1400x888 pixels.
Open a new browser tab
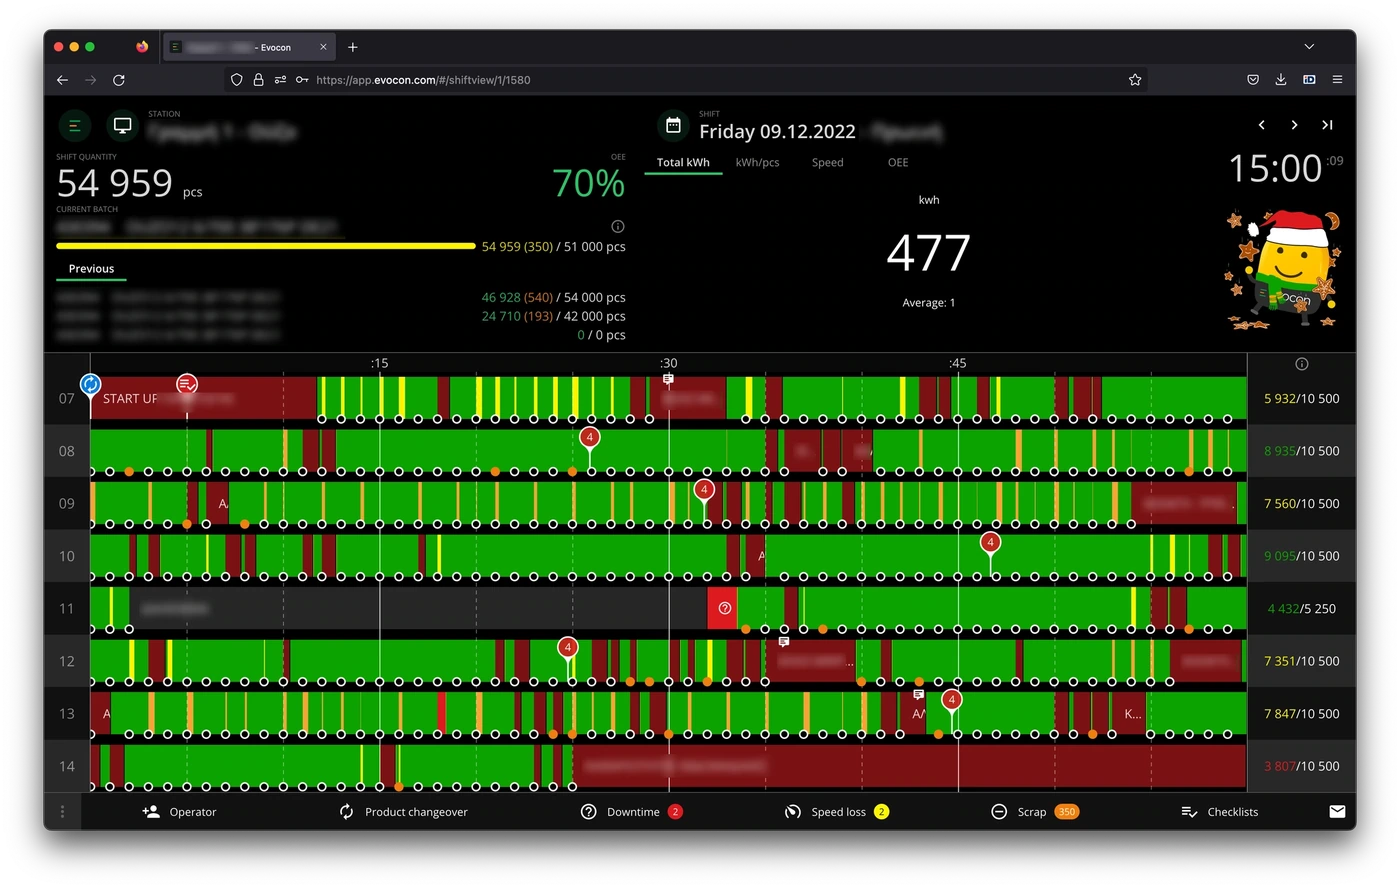[x=353, y=47]
